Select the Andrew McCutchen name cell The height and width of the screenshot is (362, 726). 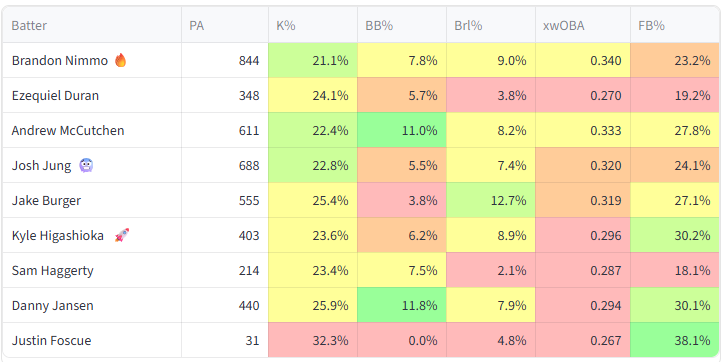pyautogui.click(x=92, y=131)
